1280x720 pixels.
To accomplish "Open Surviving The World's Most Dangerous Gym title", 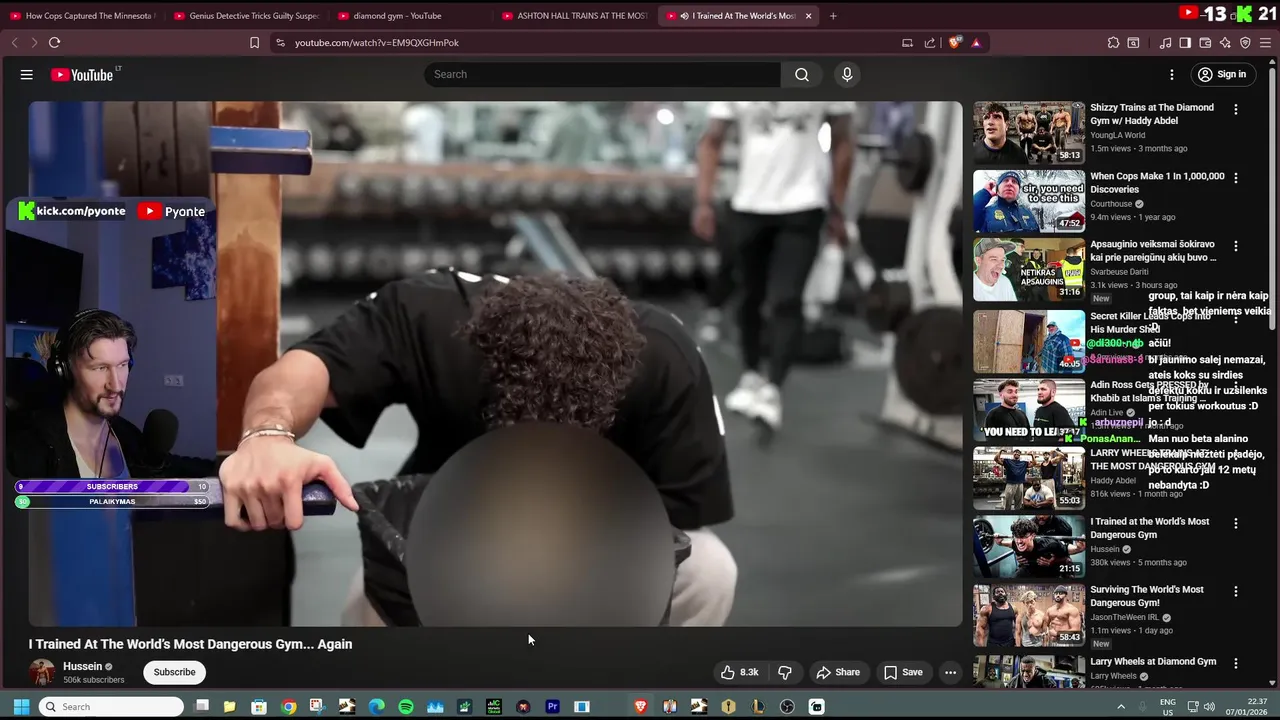I will pyautogui.click(x=1147, y=596).
